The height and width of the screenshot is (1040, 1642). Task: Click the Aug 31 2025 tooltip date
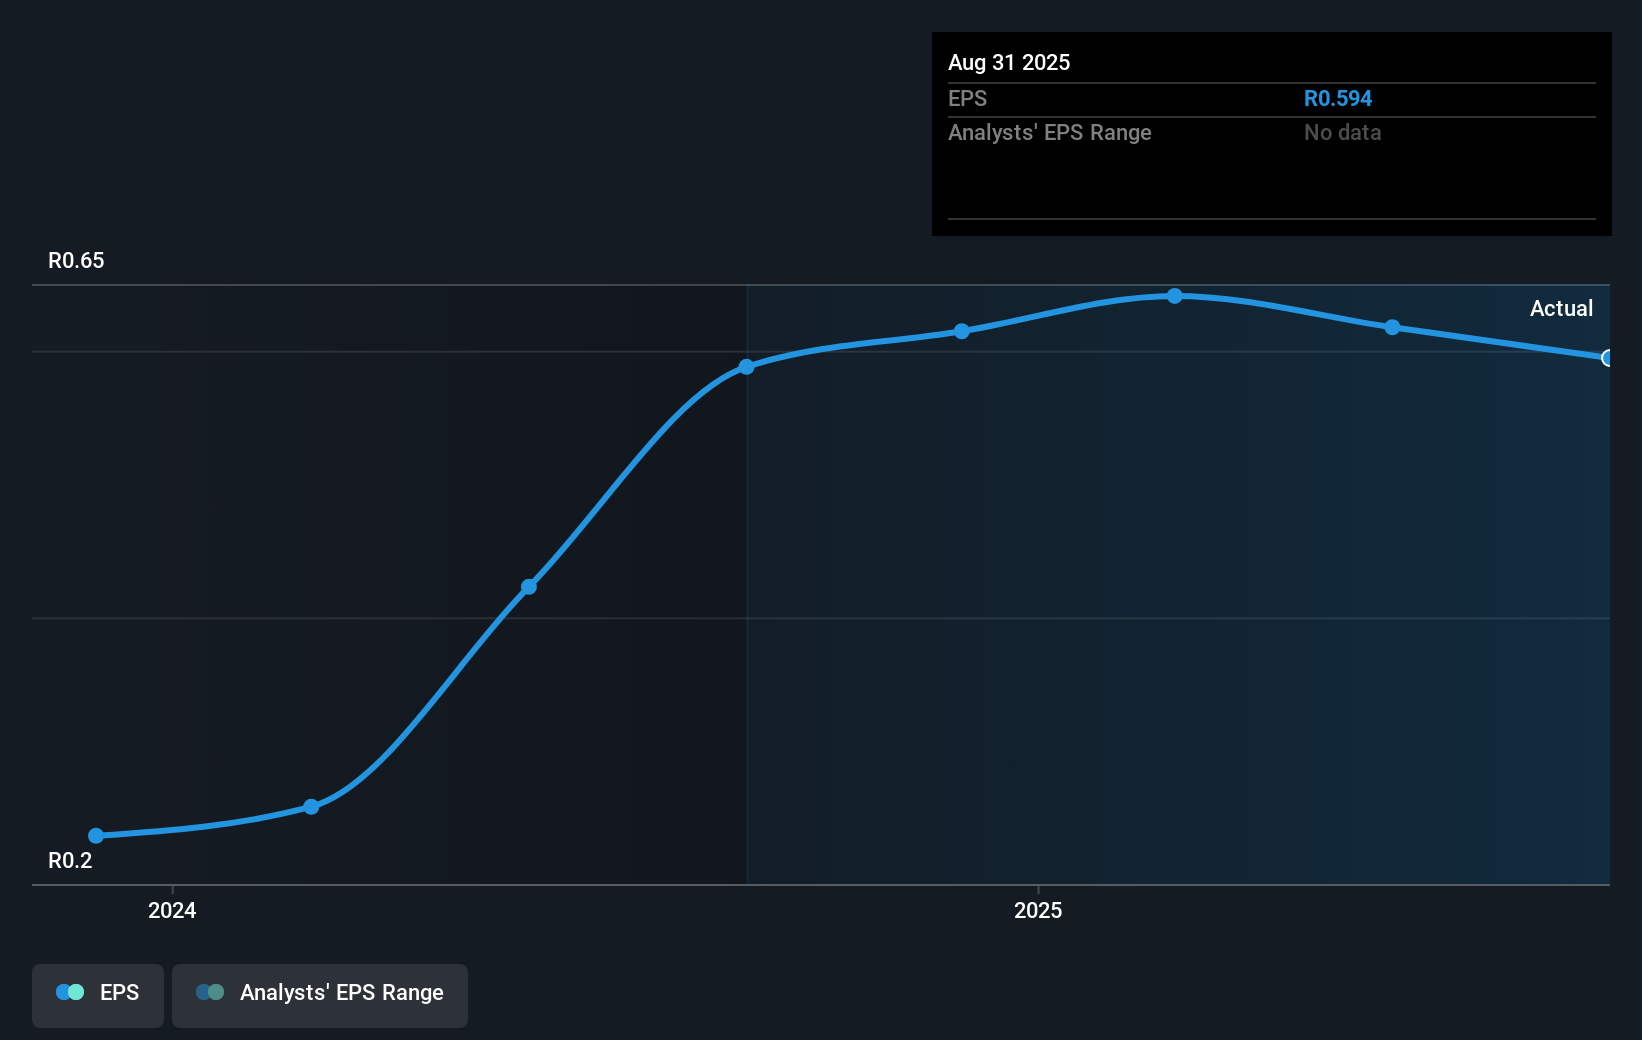tap(1009, 62)
